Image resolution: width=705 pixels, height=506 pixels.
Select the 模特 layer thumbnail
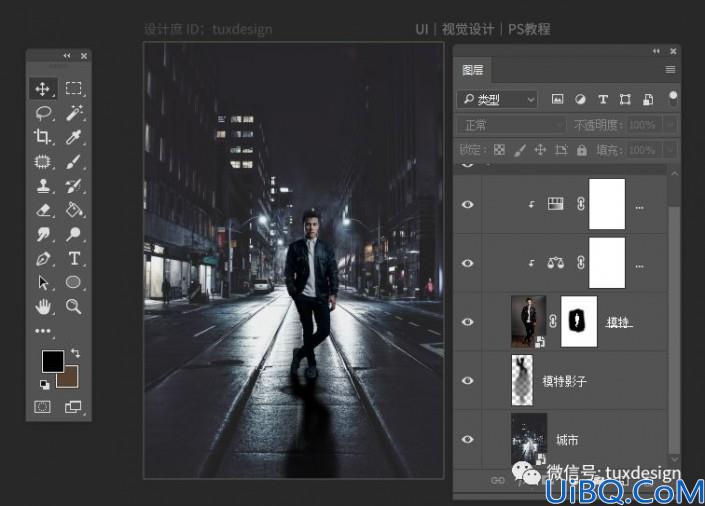[x=529, y=322]
